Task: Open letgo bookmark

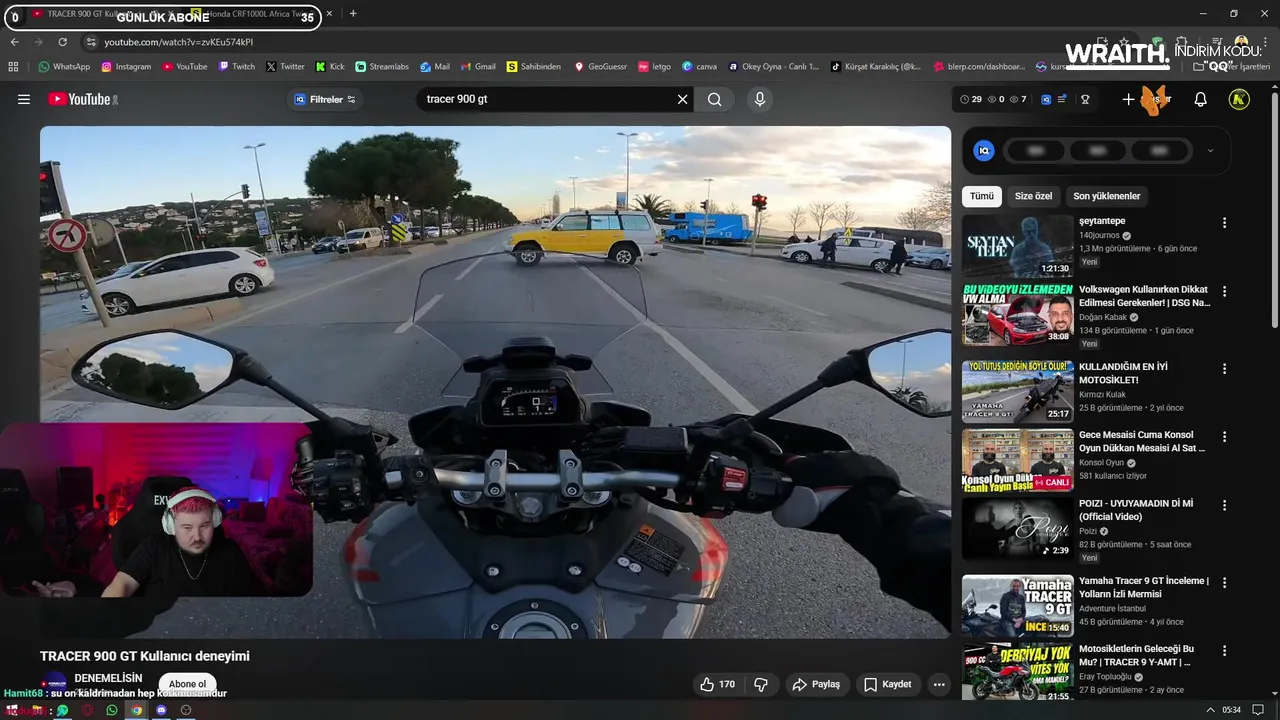Action: 654,66
